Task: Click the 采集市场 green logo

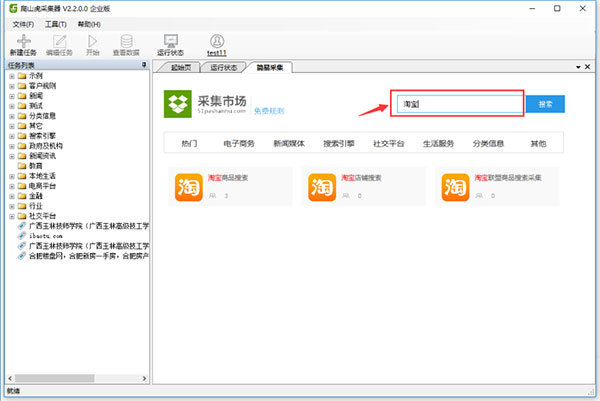Action: point(178,104)
